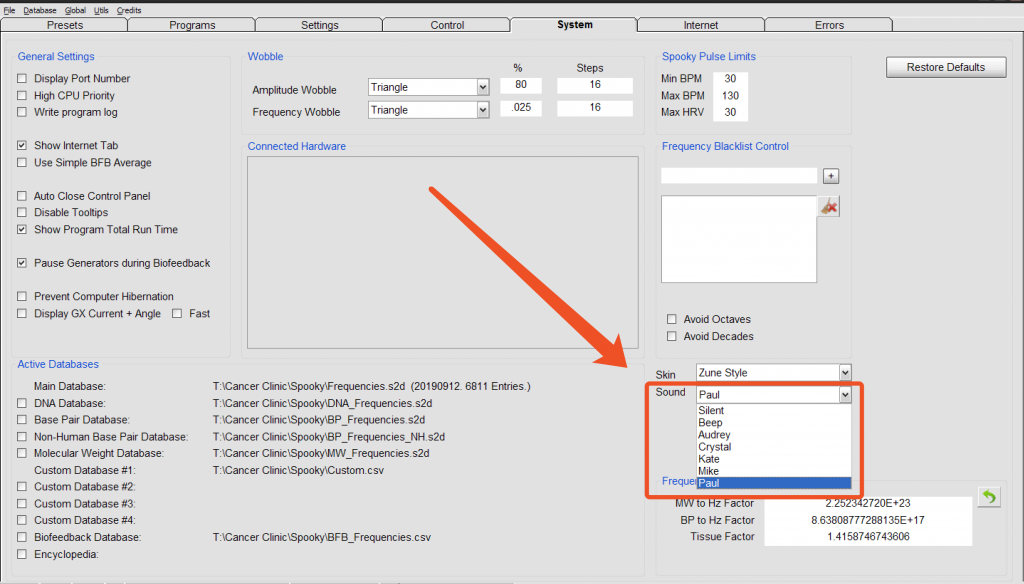1024x584 pixels.
Task: Click the green undo arrow icon
Action: pos(988,497)
